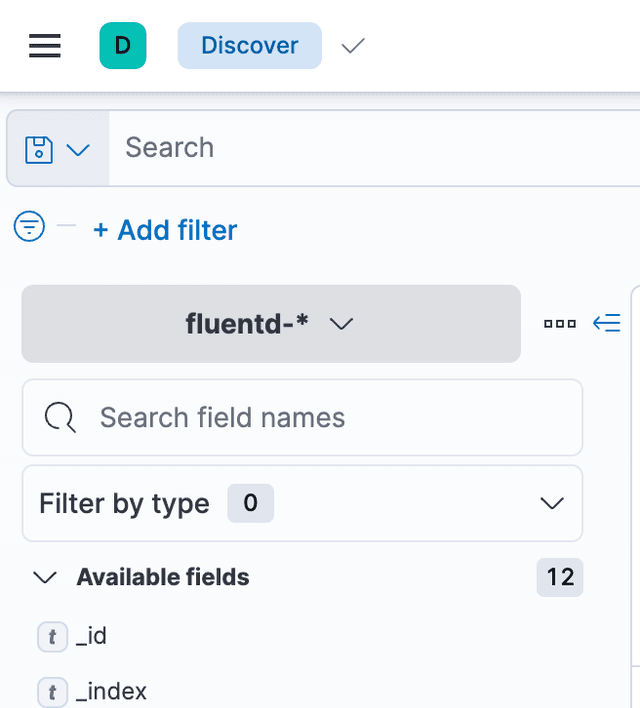640x708 pixels.
Task: Click the green D space avatar
Action: click(x=123, y=46)
